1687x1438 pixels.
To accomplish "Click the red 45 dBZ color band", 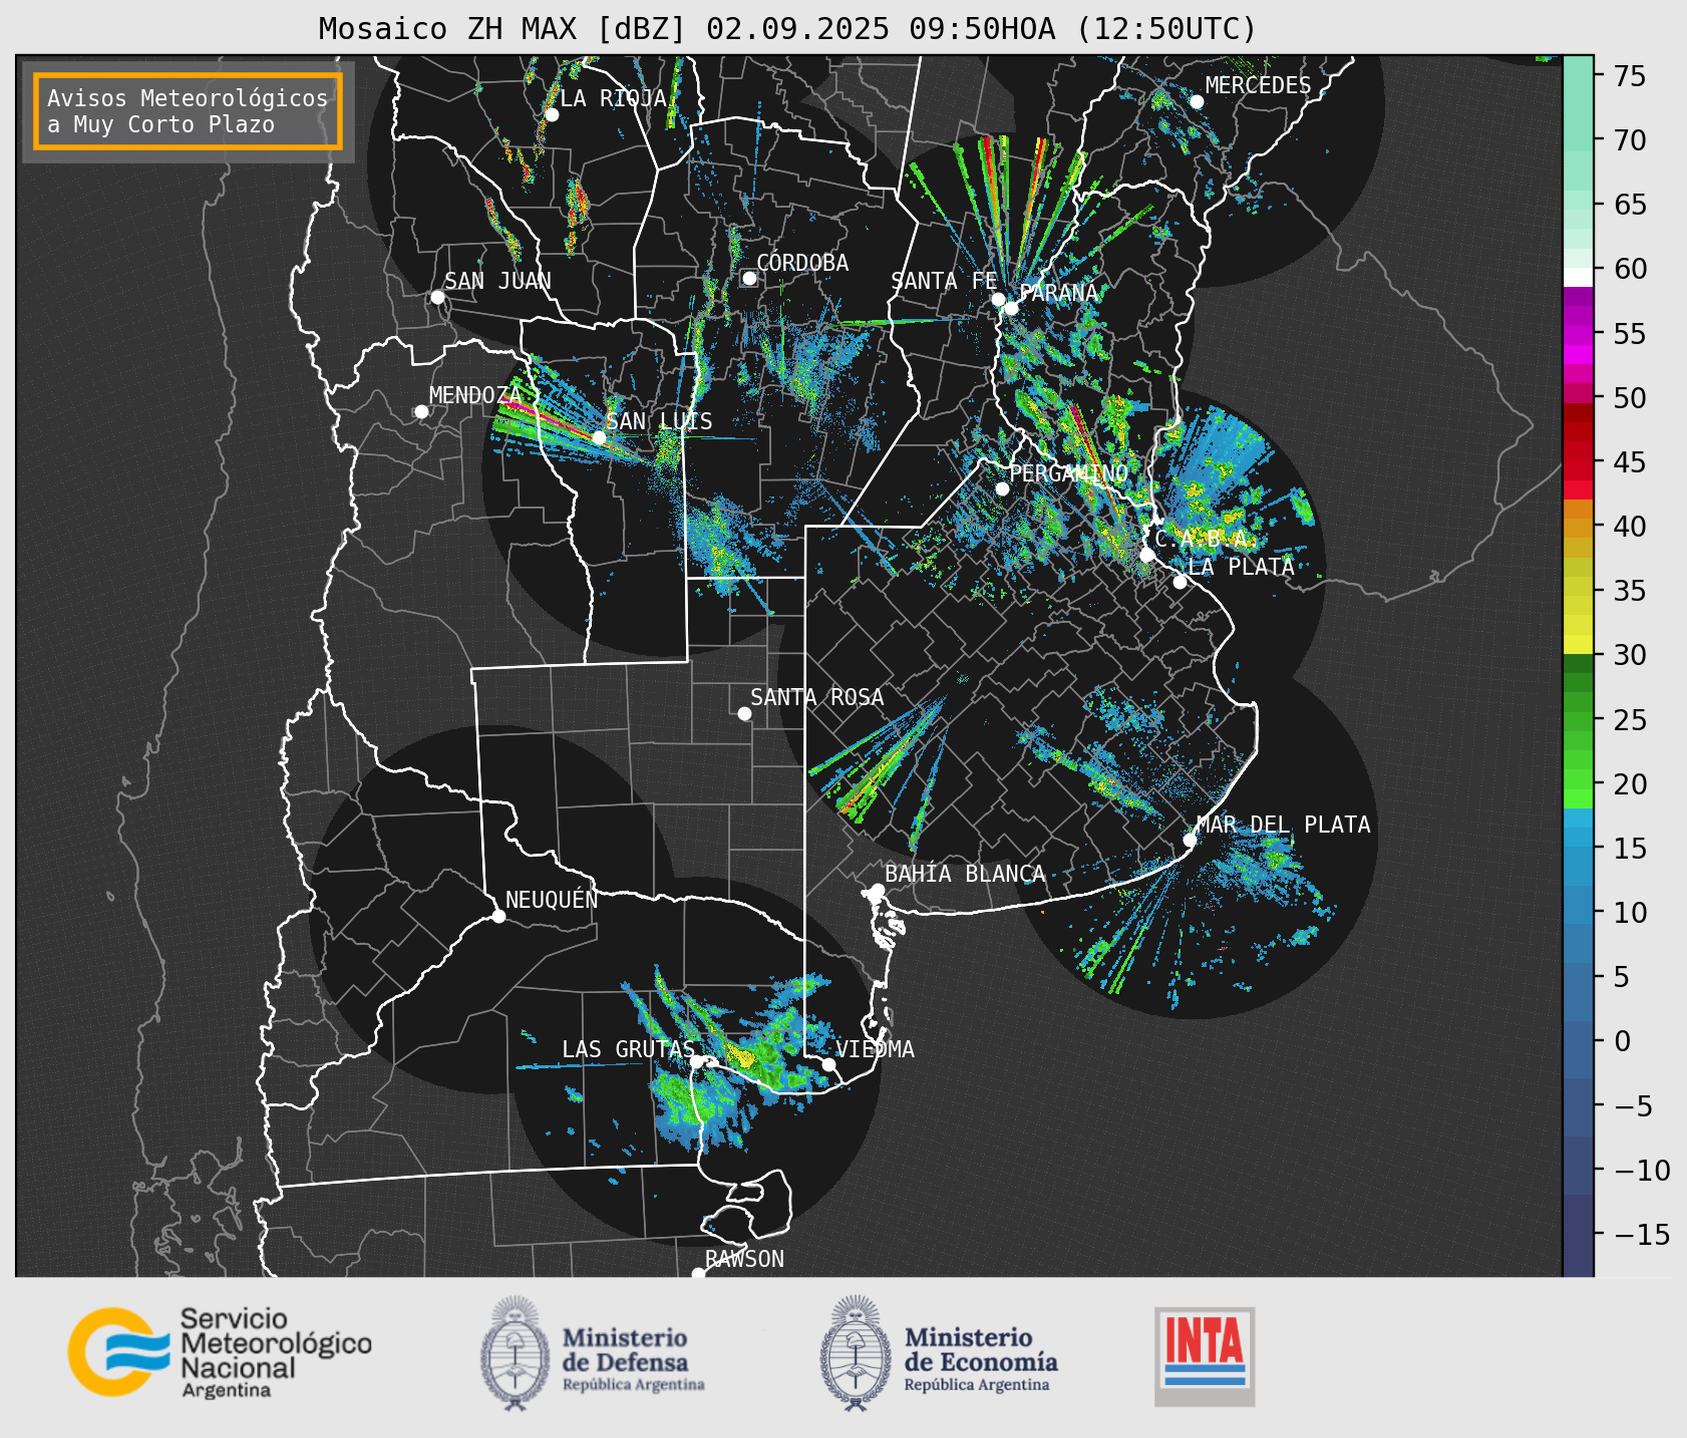I will (x=1578, y=461).
